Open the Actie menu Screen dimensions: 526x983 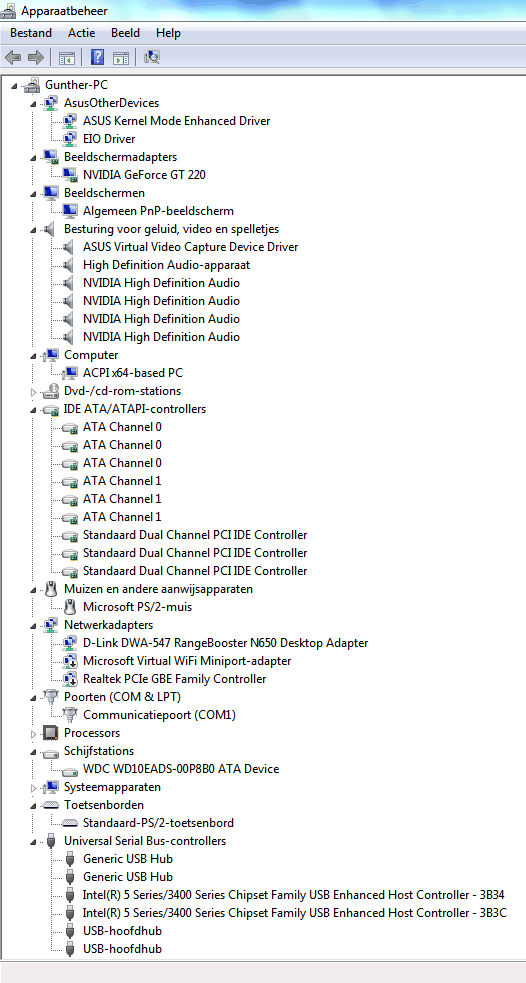pyautogui.click(x=82, y=33)
